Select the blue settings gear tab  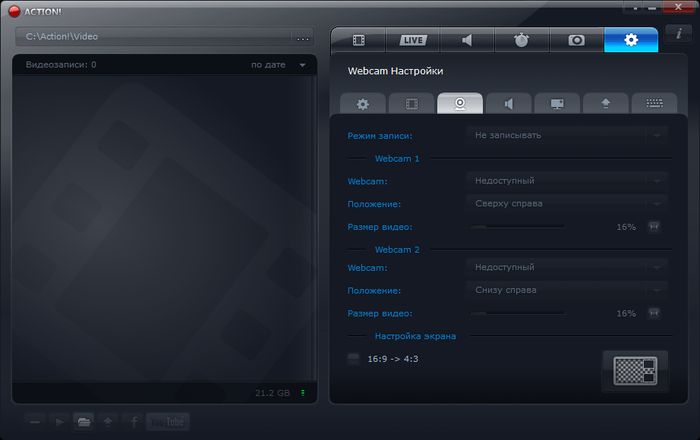(x=631, y=40)
